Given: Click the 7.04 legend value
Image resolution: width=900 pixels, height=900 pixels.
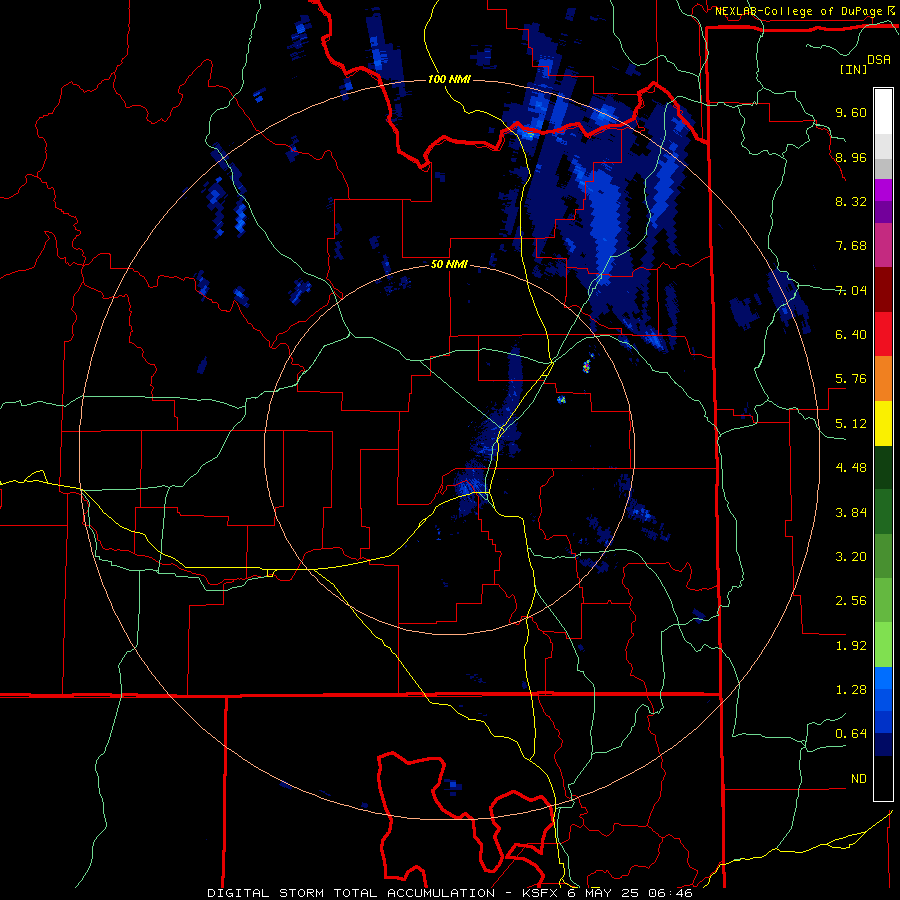Looking at the screenshot, I should (x=851, y=290).
